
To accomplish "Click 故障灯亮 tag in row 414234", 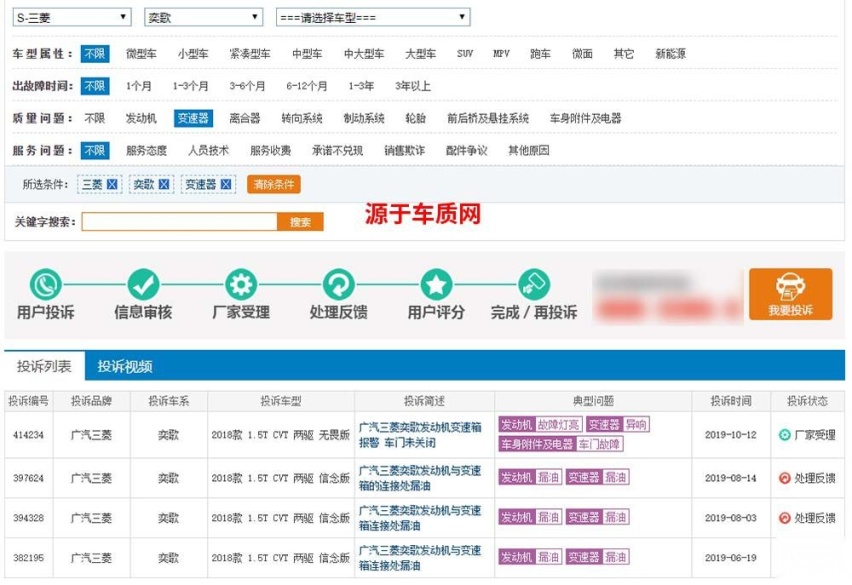I will tap(559, 424).
